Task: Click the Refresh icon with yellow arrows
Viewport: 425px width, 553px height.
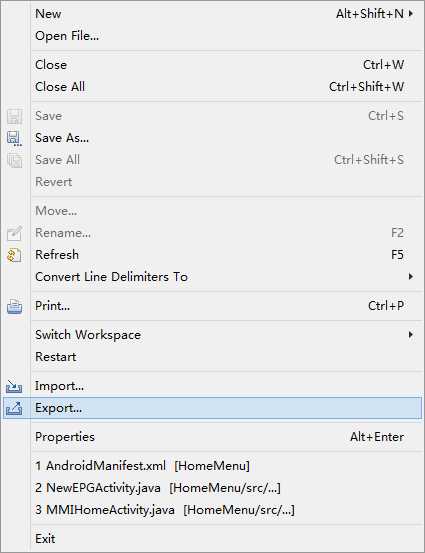Action: tap(14, 255)
